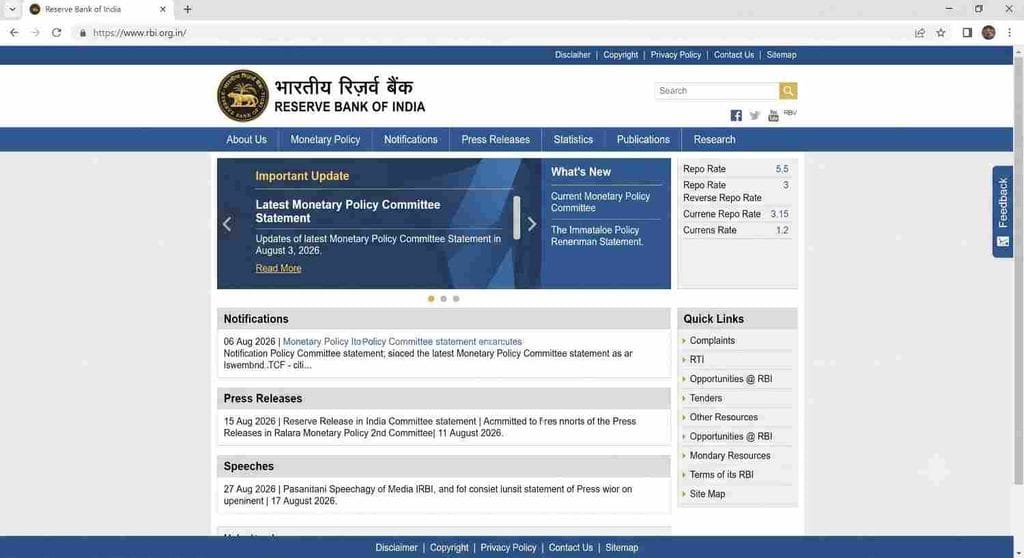Show the previous carousel slide with the left arrow
The height and width of the screenshot is (558, 1024).
[x=227, y=224]
